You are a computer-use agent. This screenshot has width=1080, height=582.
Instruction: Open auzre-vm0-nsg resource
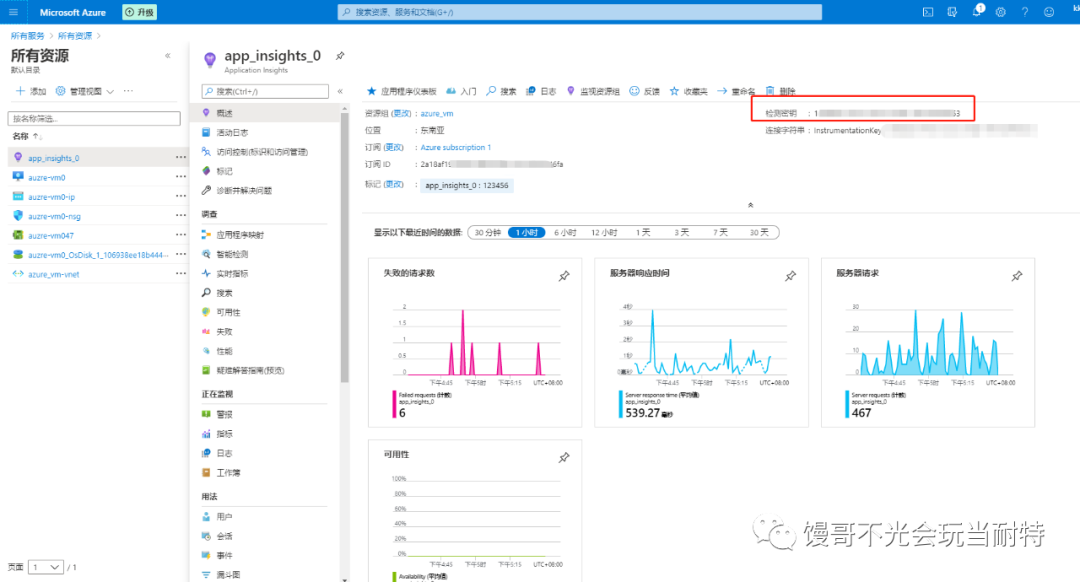coord(54,216)
